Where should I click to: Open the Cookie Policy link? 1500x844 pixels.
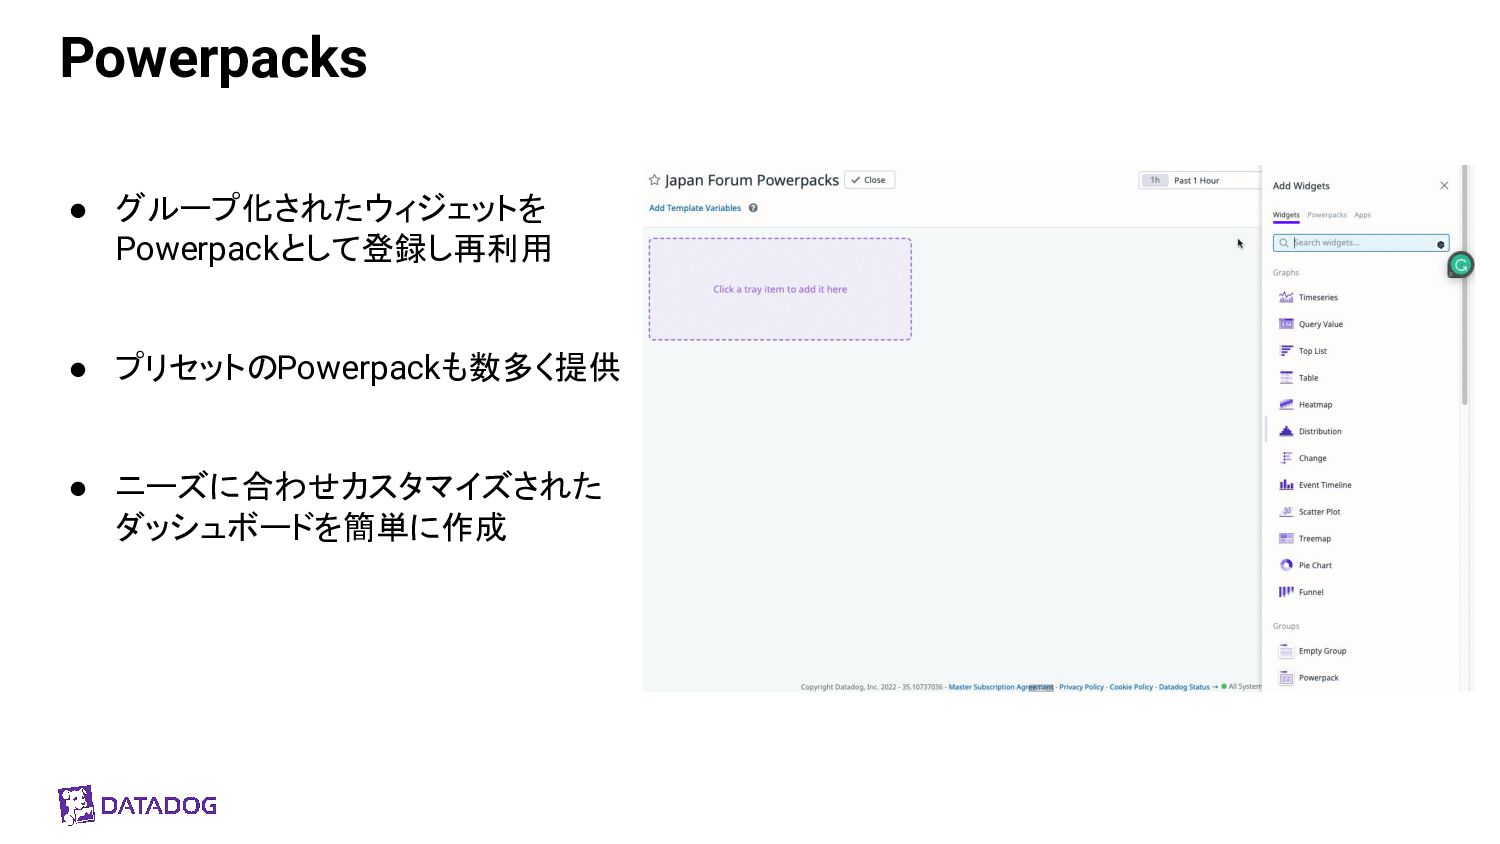tap(1131, 687)
